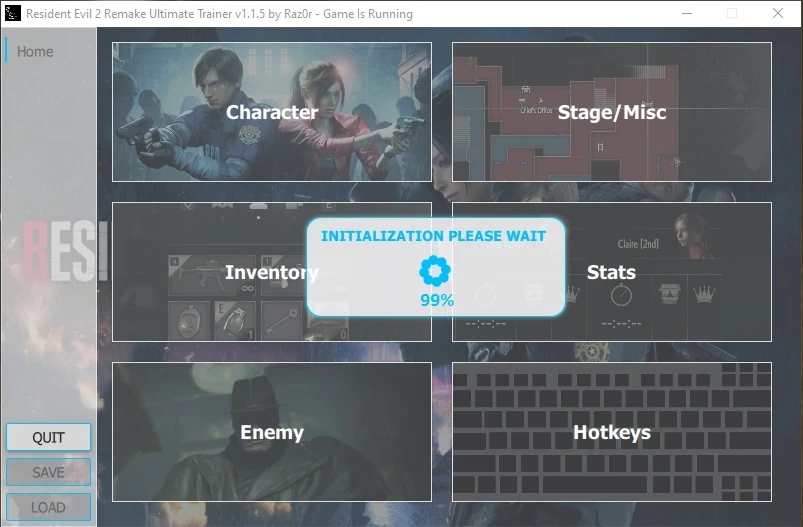Viewport: 803px width, 527px height.
Task: Open the Inventory section tile
Action: tap(272, 271)
